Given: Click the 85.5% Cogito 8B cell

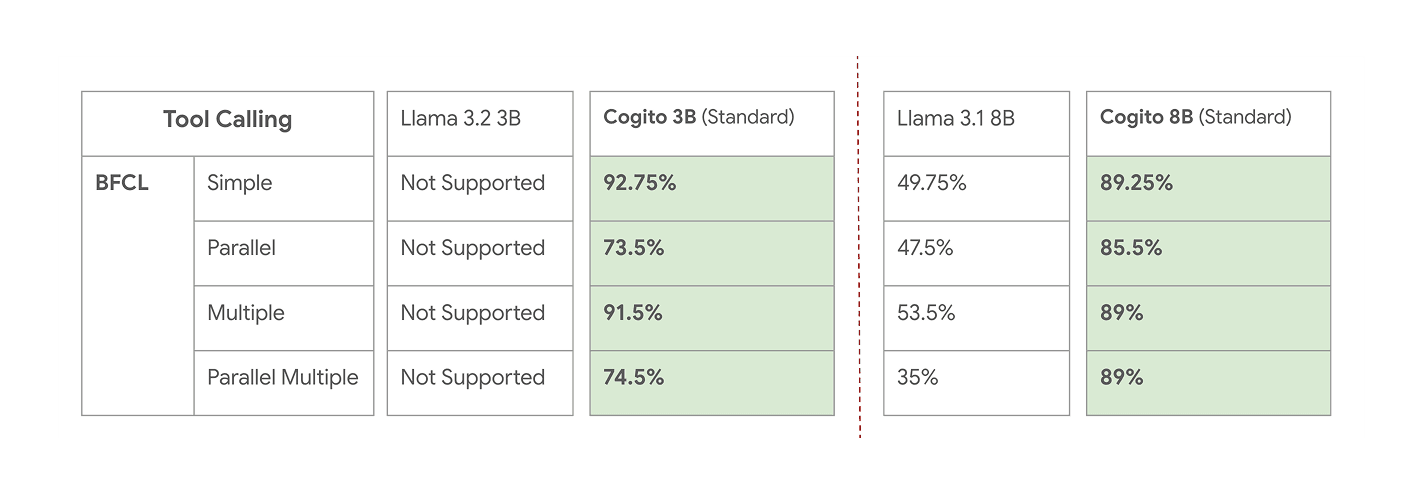Looking at the screenshot, I should tap(1131, 249).
